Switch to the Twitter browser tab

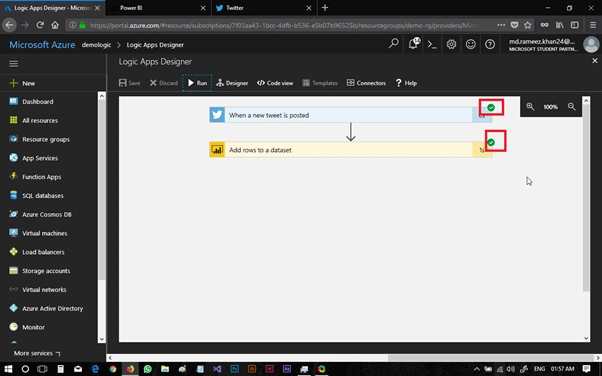264,8
